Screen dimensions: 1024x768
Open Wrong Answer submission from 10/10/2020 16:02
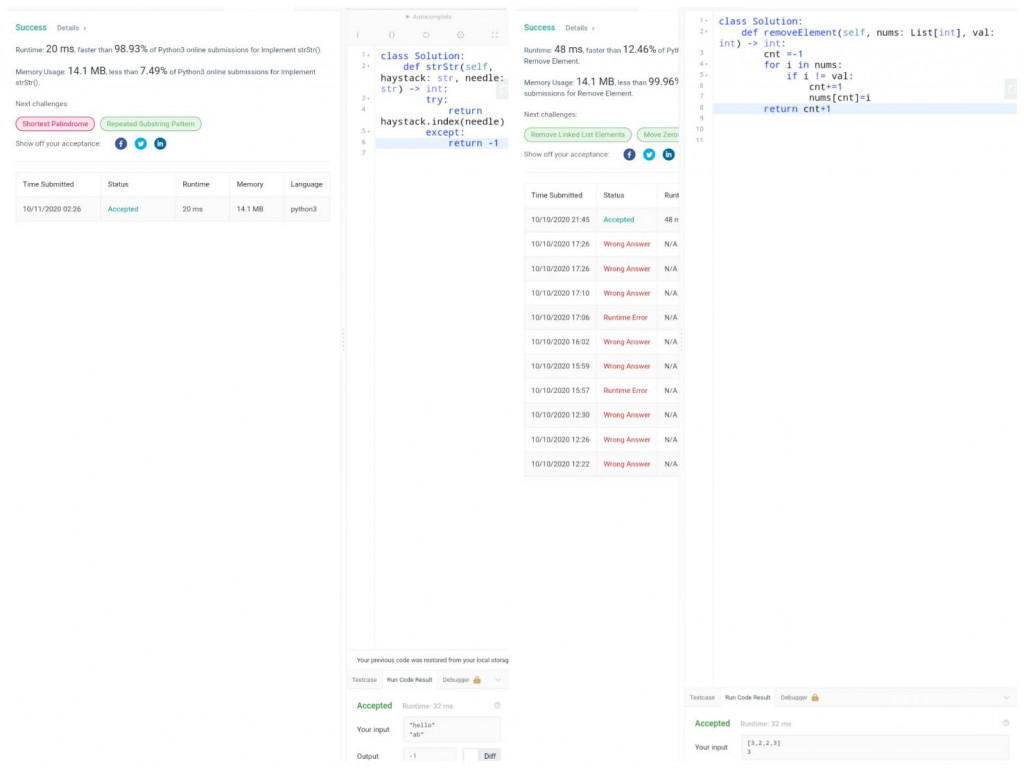626,342
